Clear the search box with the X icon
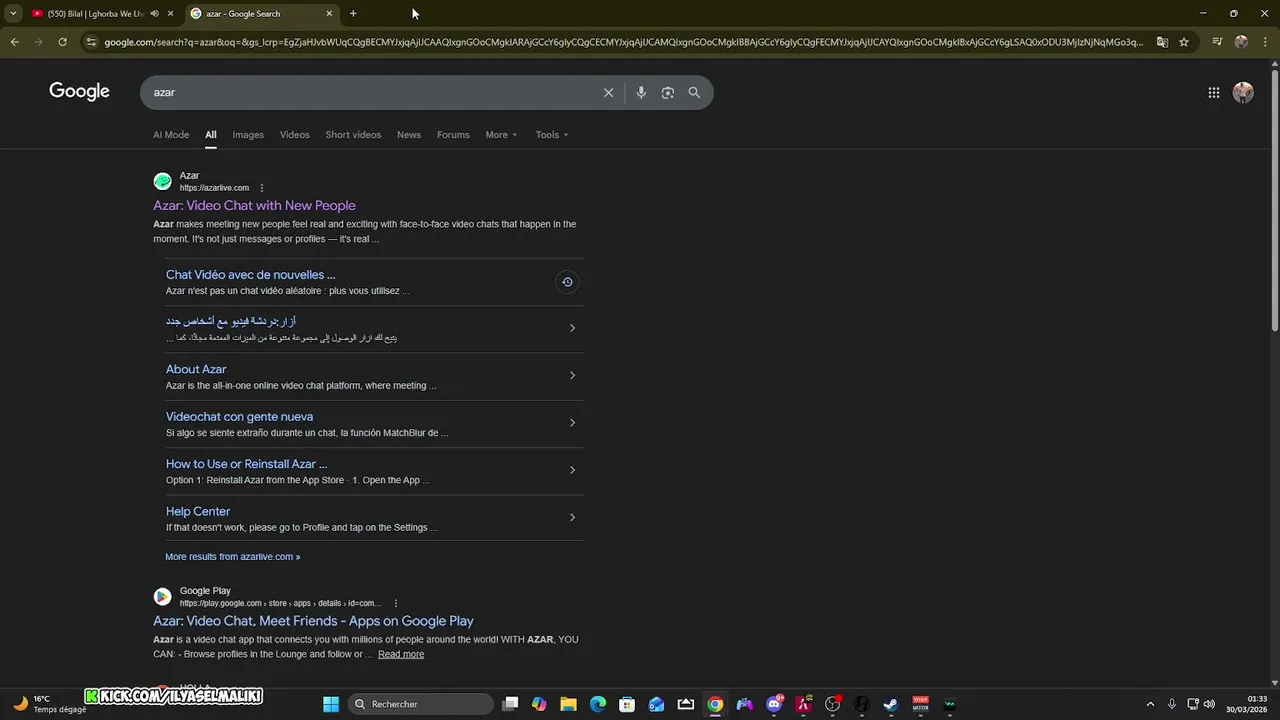Screen dimensions: 1280x720 point(608,92)
